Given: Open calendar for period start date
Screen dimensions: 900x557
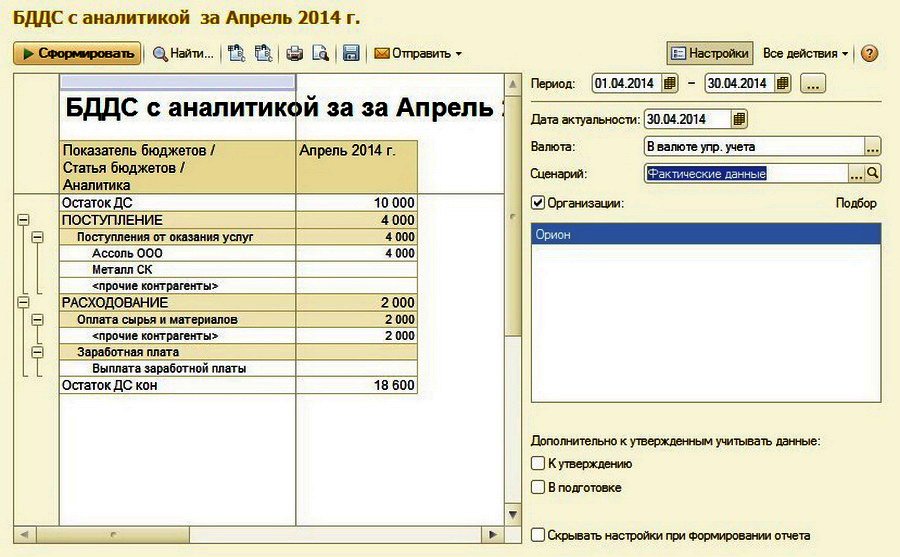Looking at the screenshot, I should [669, 83].
